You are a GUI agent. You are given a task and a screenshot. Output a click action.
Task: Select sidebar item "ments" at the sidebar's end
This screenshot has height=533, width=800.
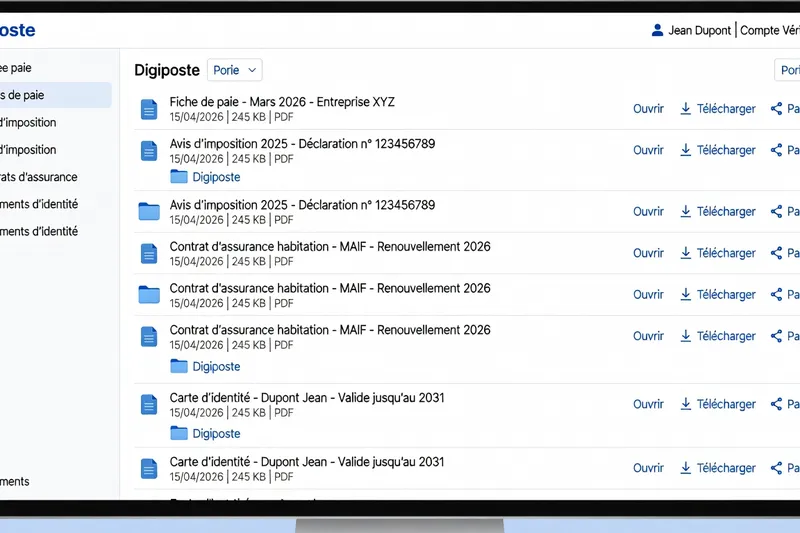pos(15,481)
